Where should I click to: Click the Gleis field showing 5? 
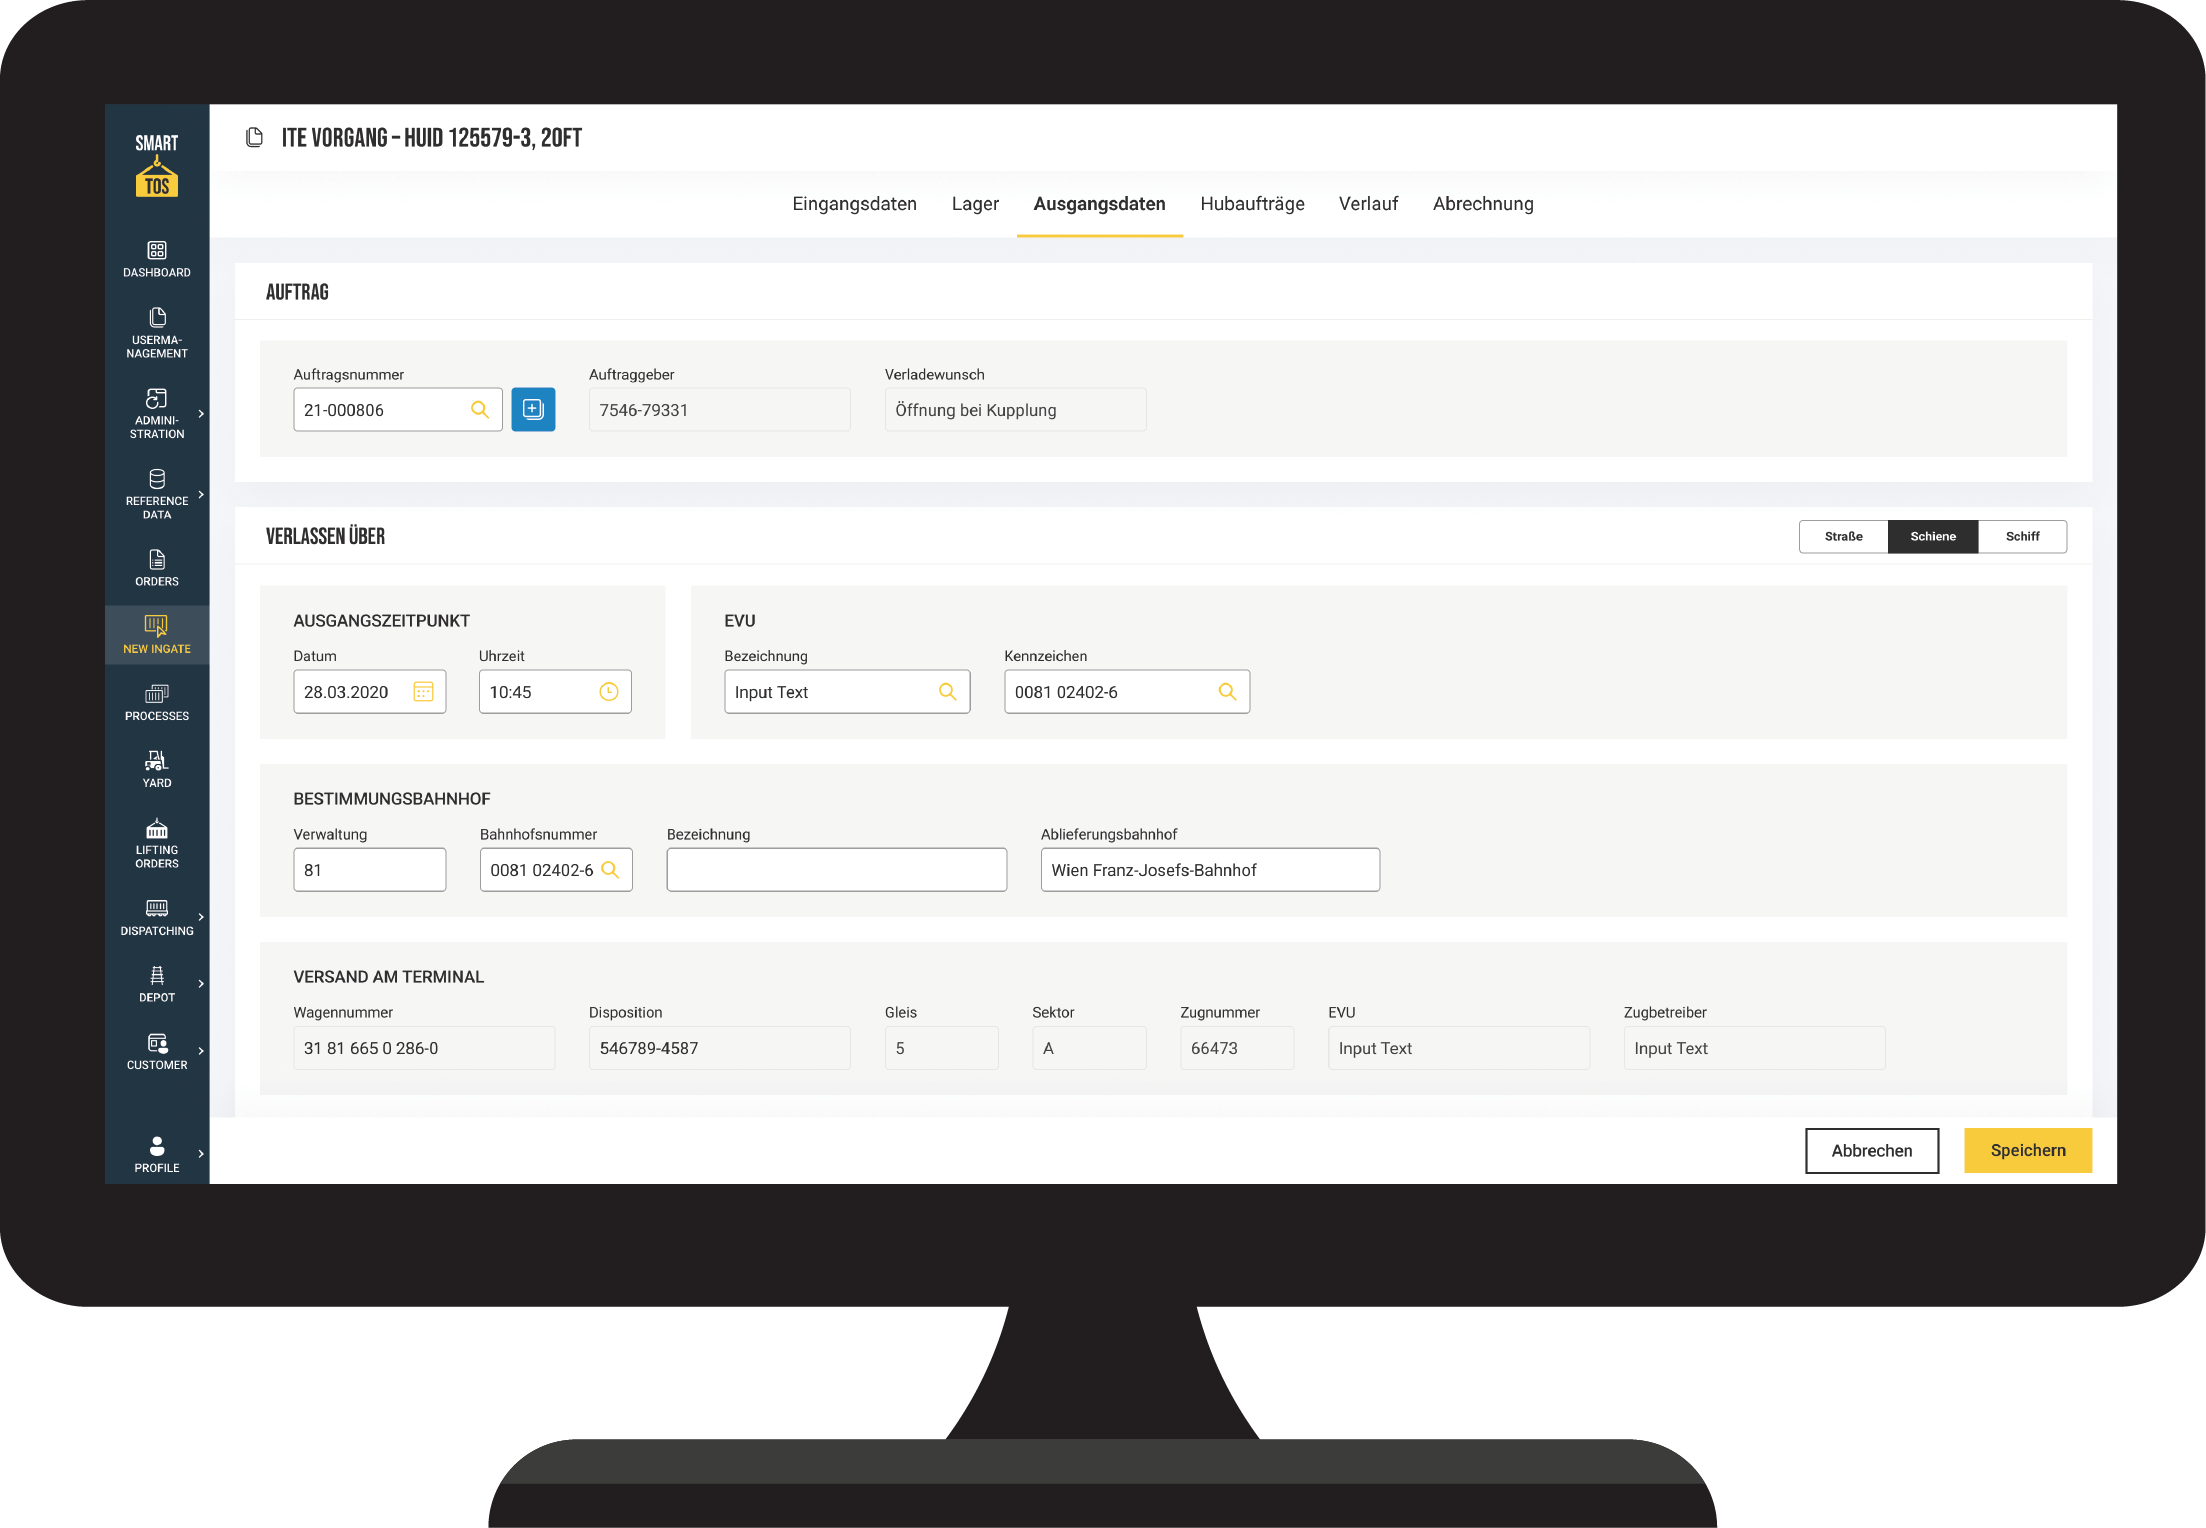pyautogui.click(x=941, y=1048)
